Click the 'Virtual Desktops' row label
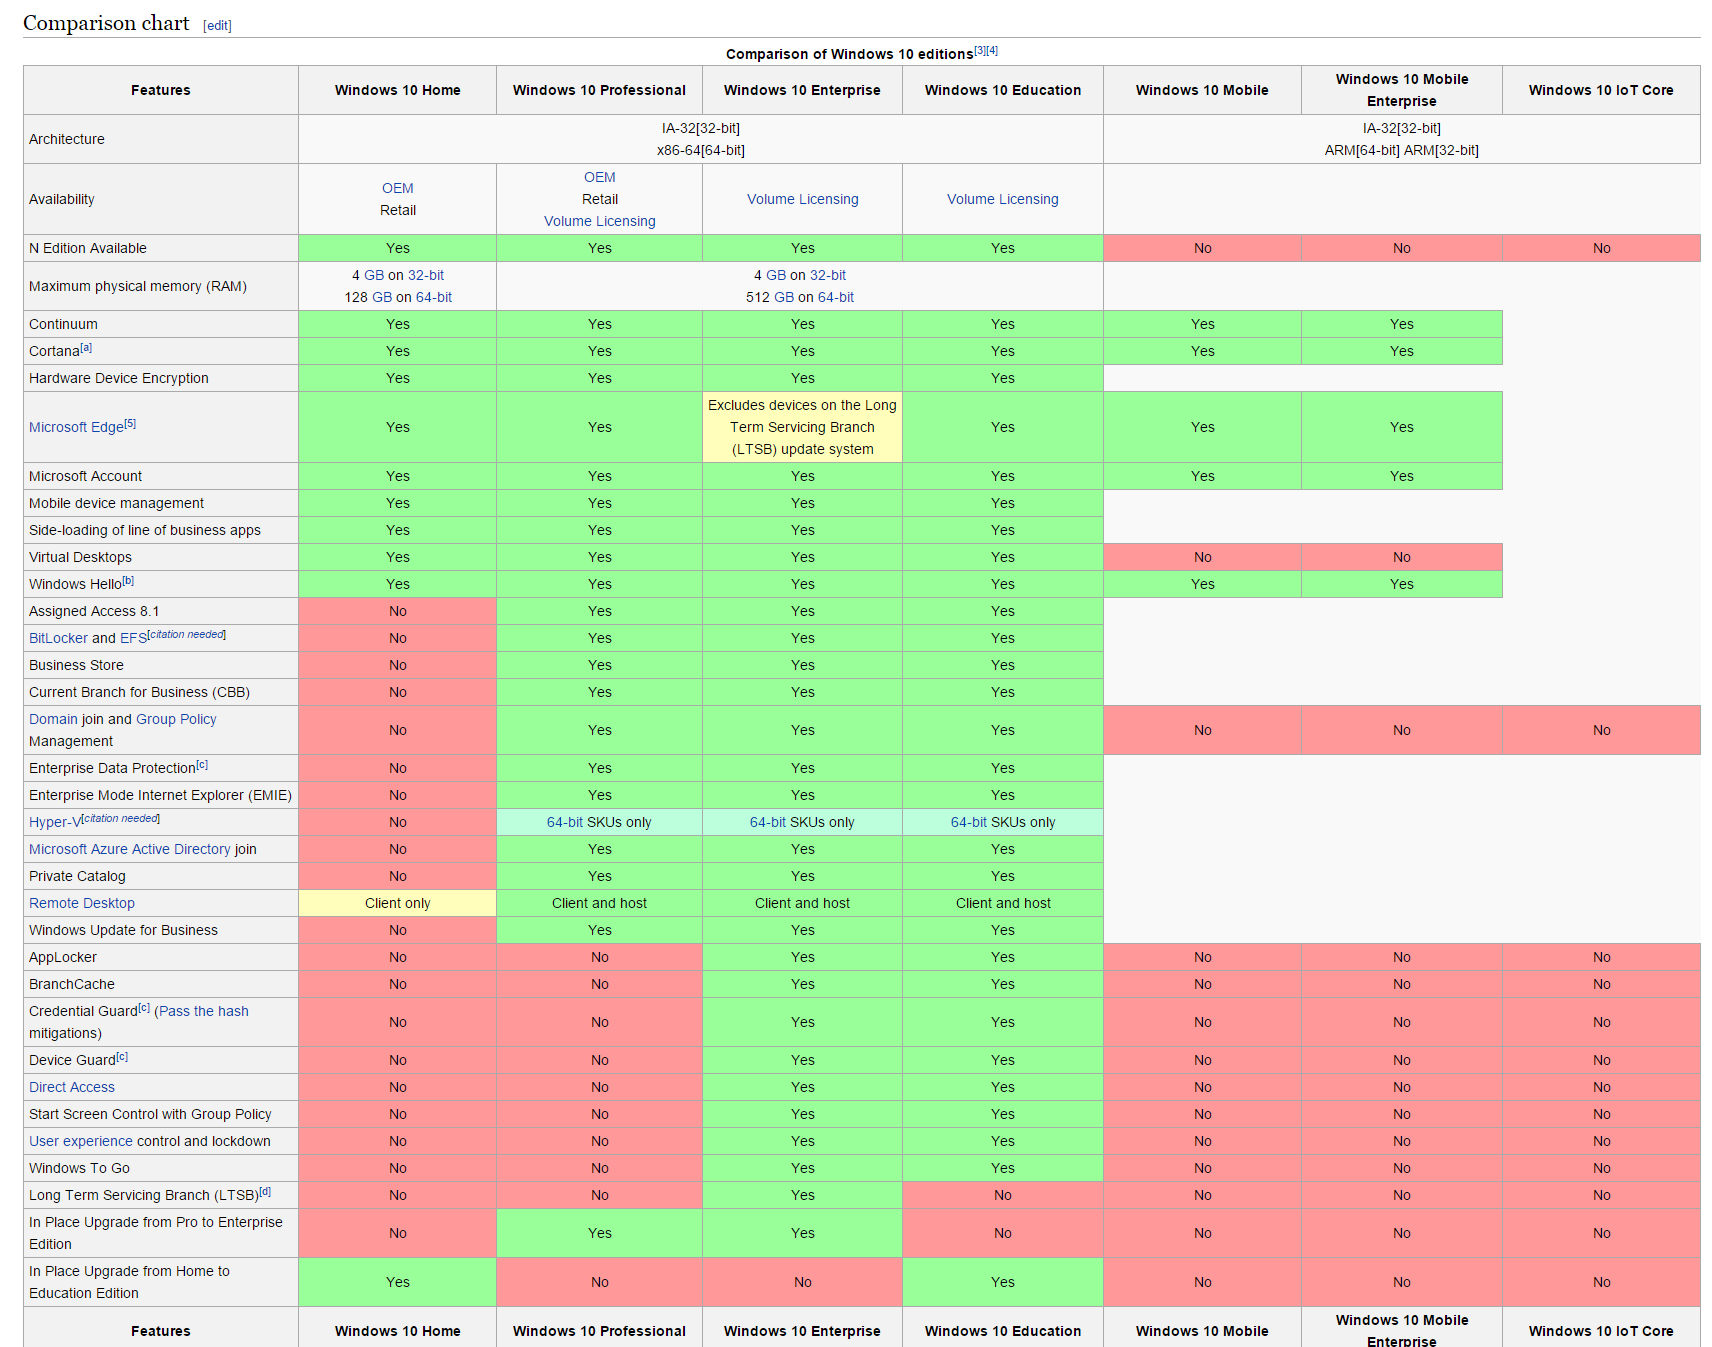Image resolution: width=1712 pixels, height=1347 pixels. pos(80,557)
